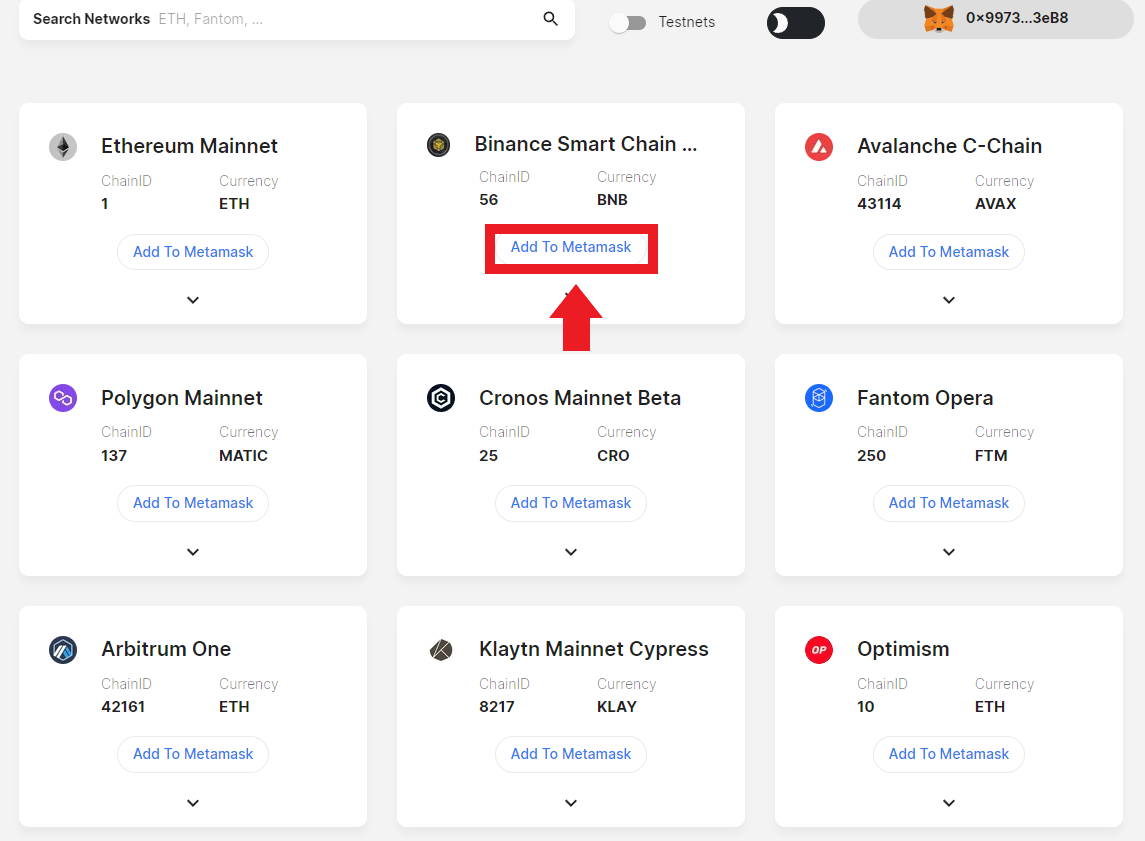The image size is (1145, 841).
Task: Click the Arbitrum One logo icon
Action: [63, 650]
